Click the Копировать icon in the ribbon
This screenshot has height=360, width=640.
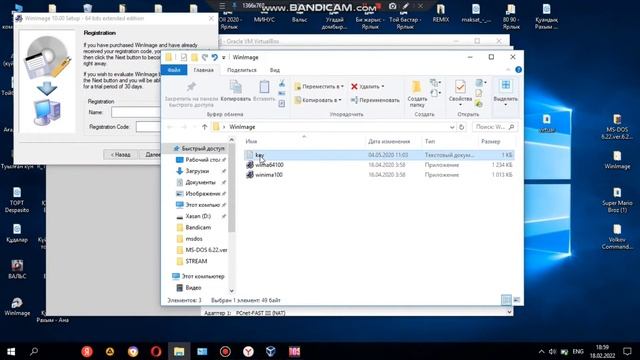click(236, 87)
